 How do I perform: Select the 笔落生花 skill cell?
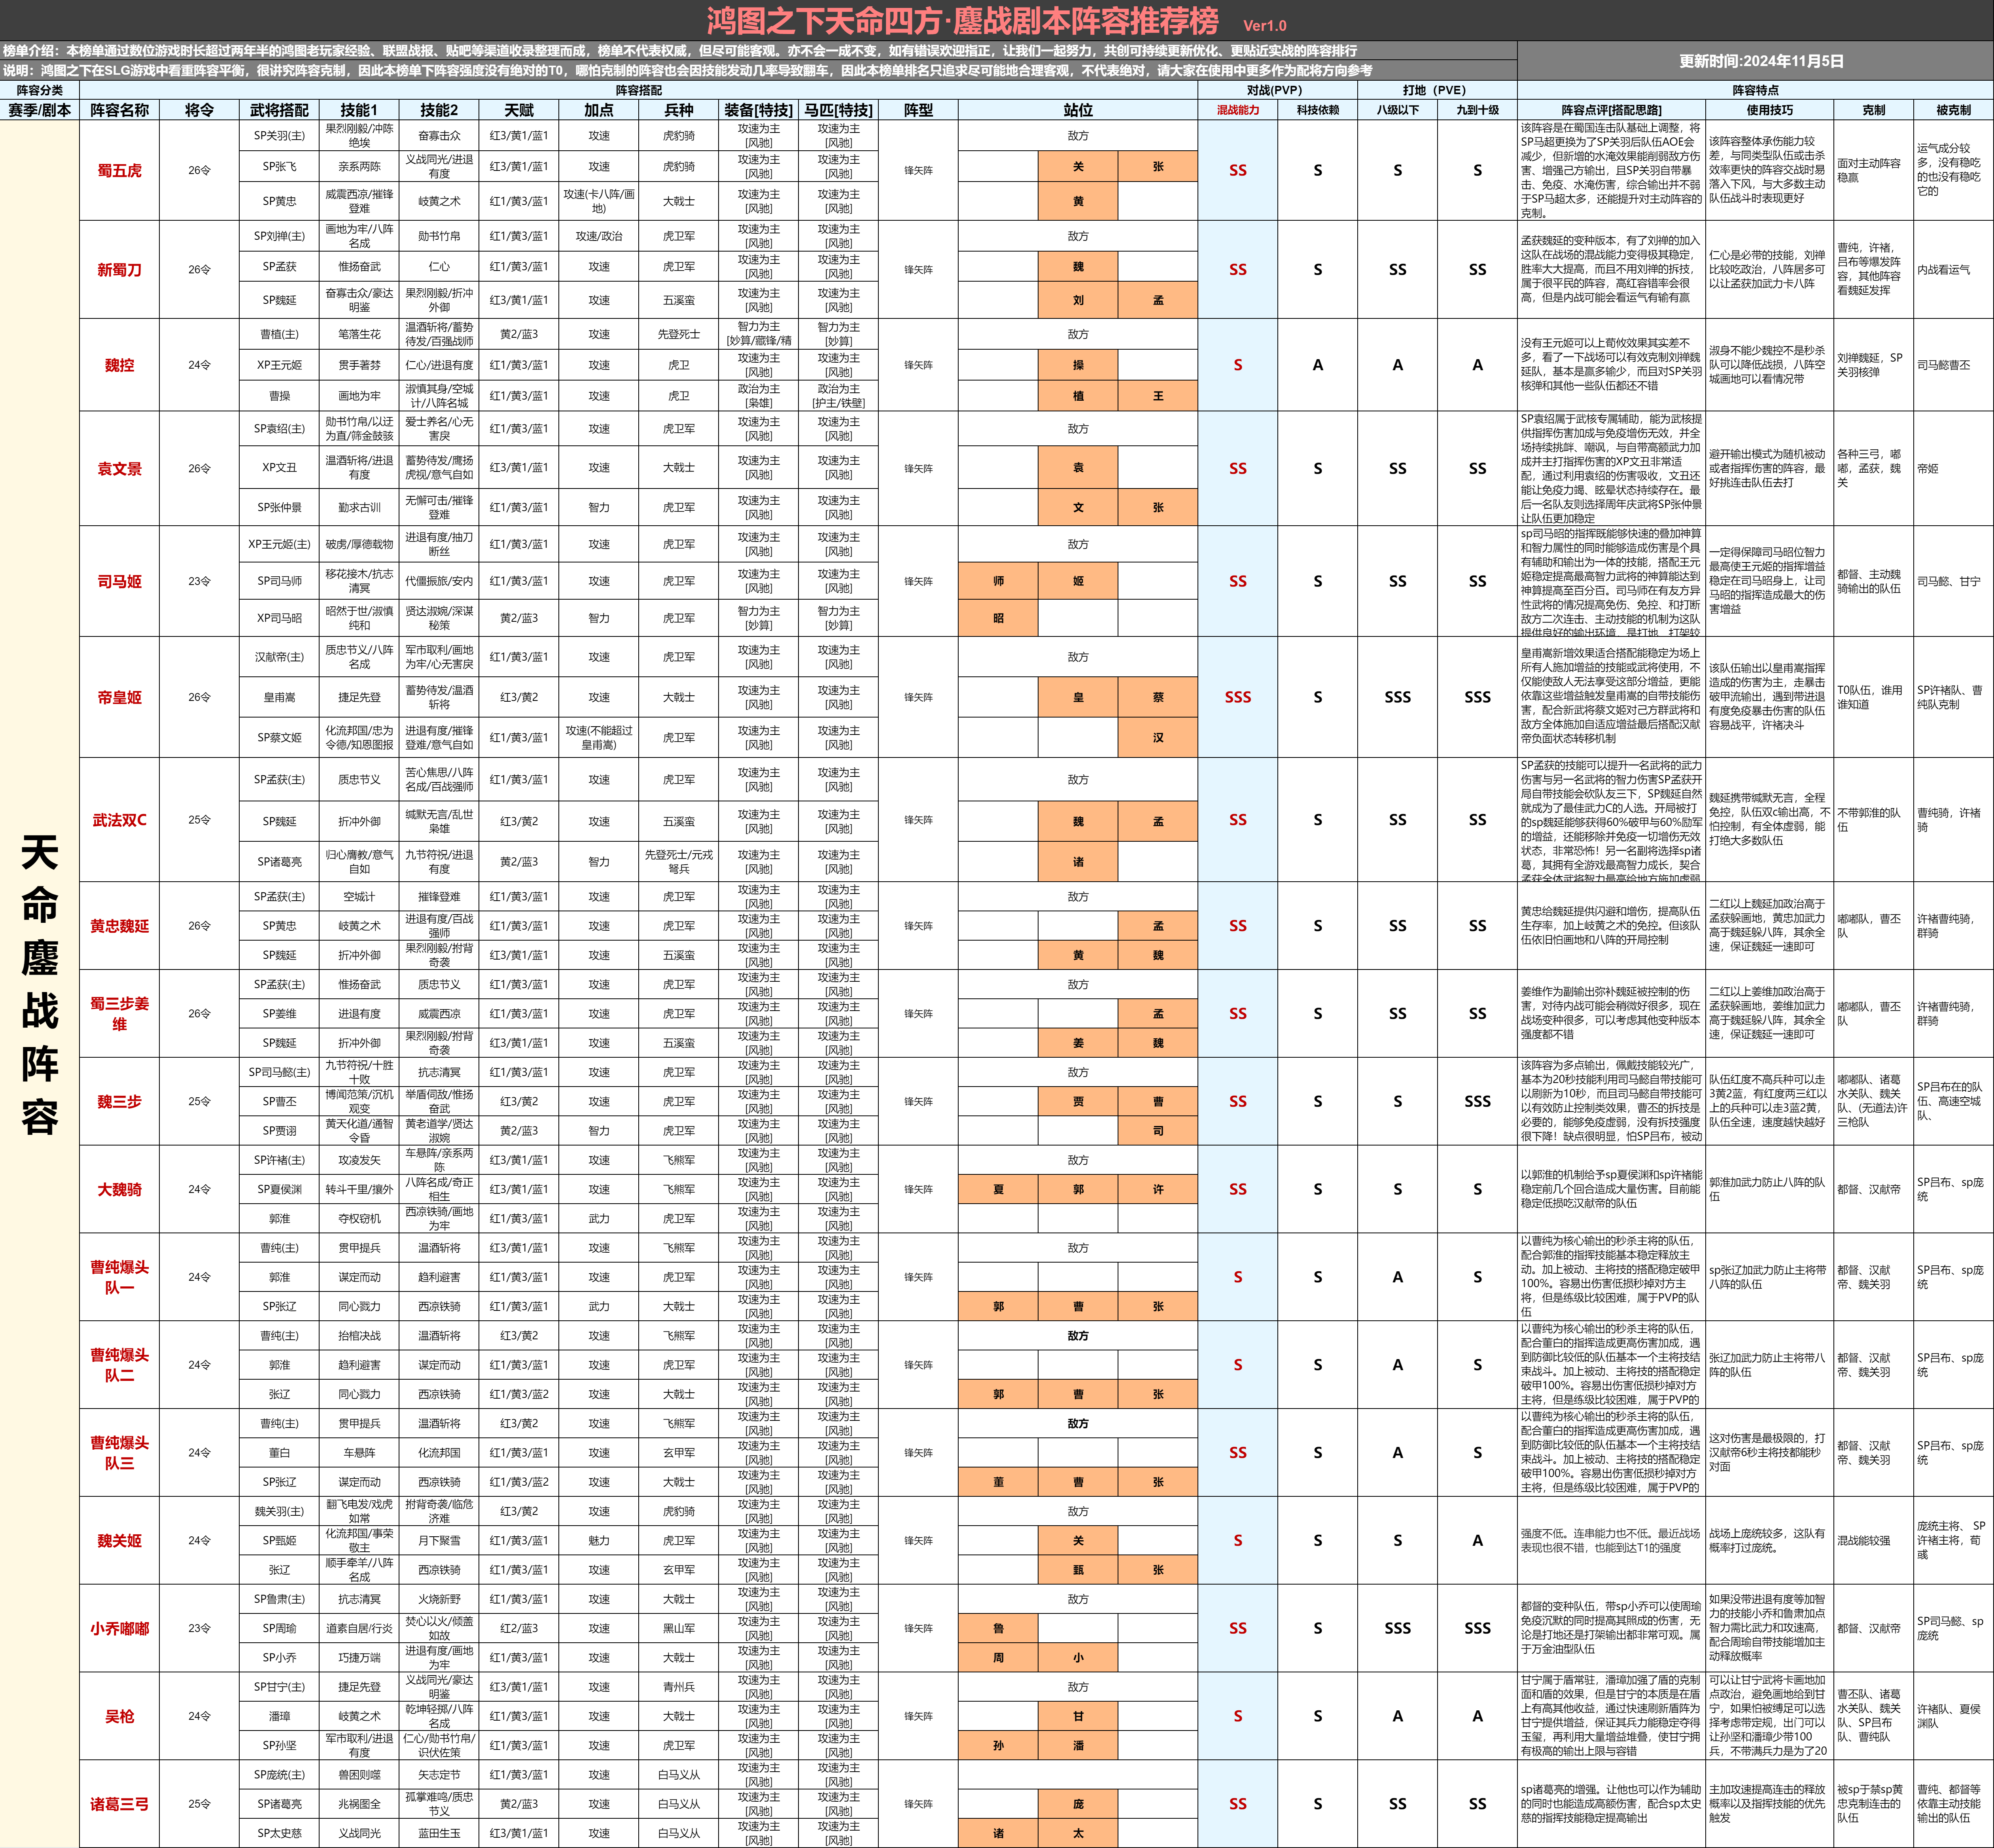(359, 334)
